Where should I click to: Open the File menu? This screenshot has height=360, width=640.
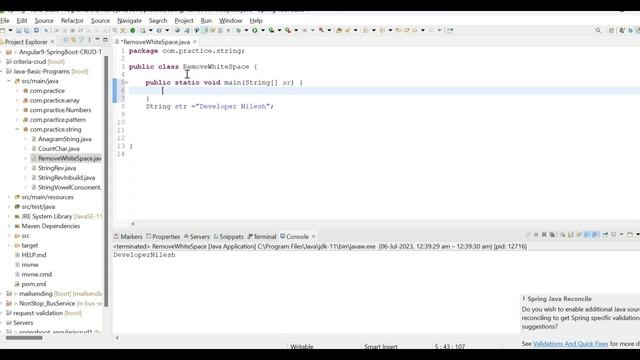(4, 20)
